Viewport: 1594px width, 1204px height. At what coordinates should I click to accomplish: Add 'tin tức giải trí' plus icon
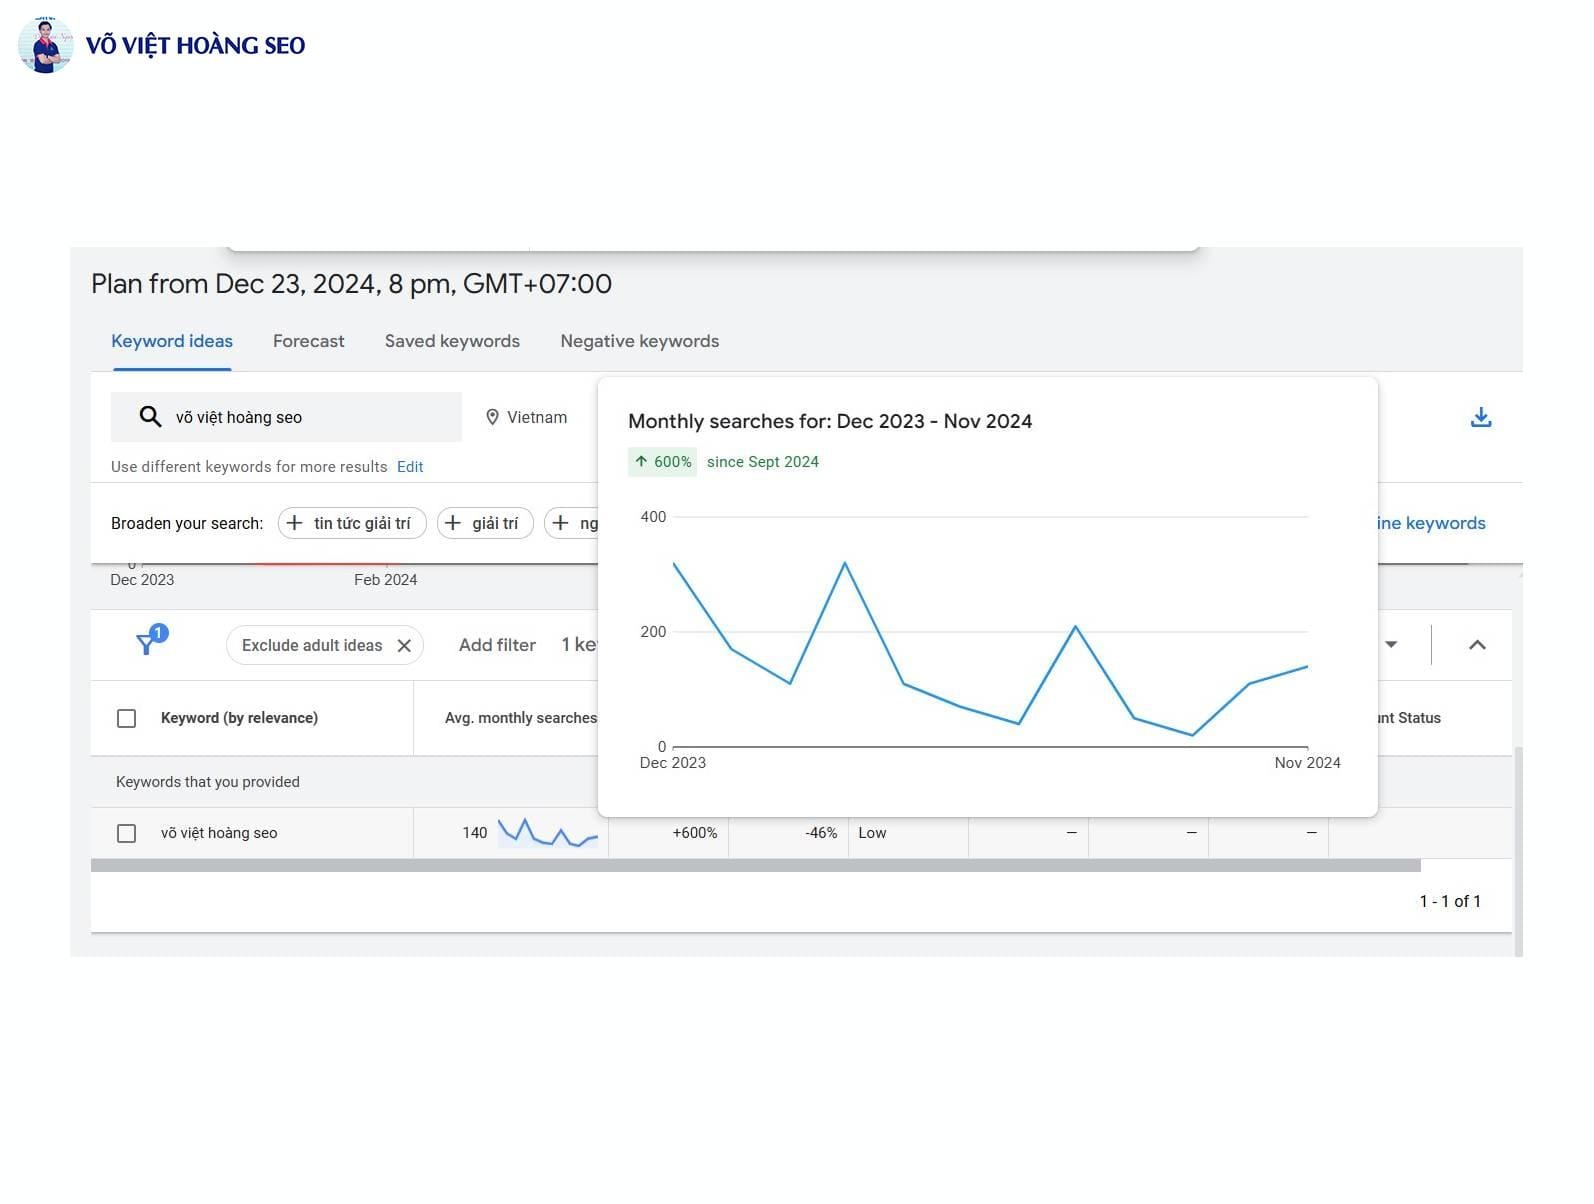click(x=295, y=523)
